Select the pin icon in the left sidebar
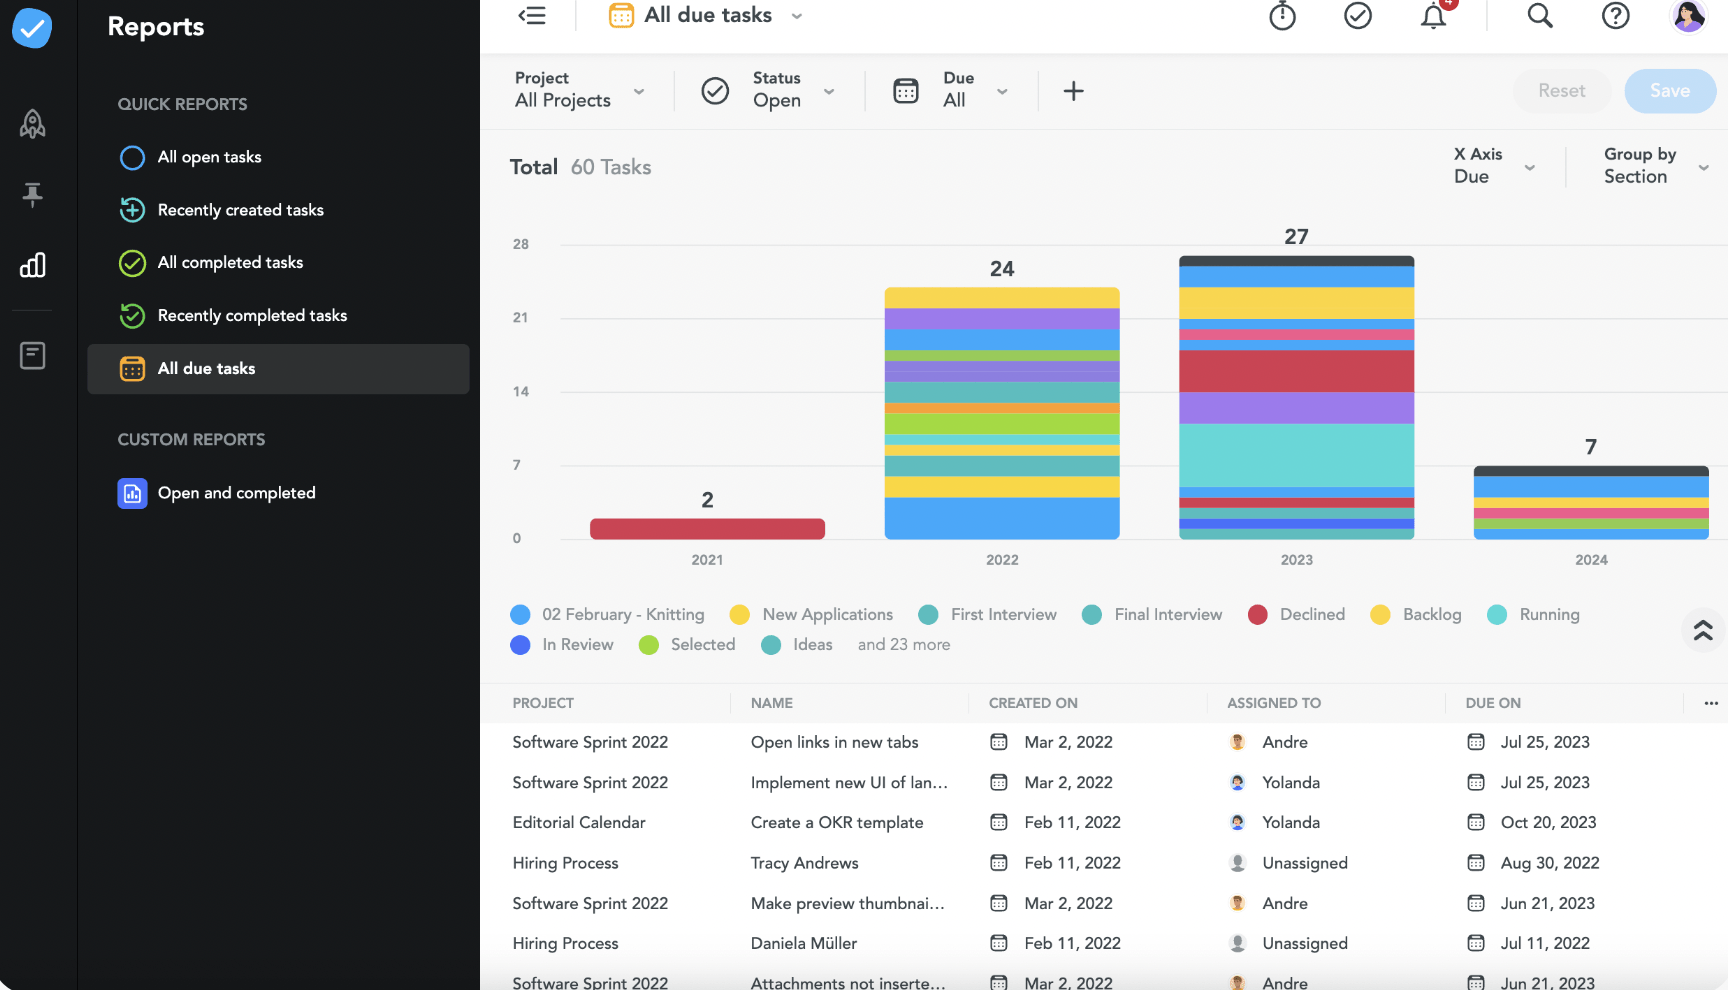 [31, 195]
